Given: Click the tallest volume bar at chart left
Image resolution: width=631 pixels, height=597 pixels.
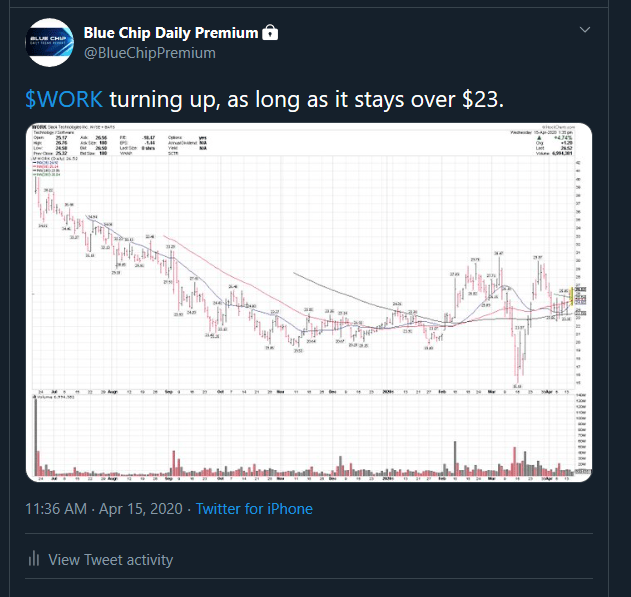Looking at the screenshot, I should click(x=35, y=436).
